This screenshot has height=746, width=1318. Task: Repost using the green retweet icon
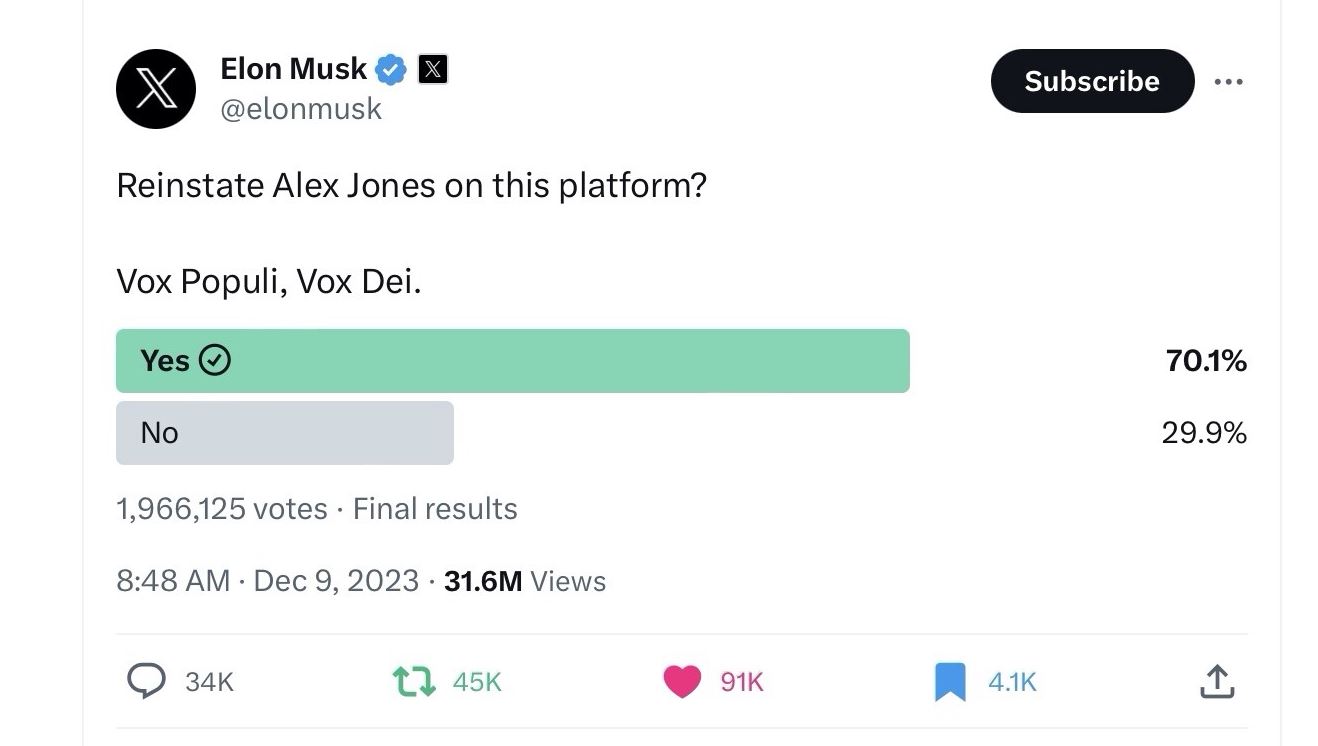tap(413, 682)
